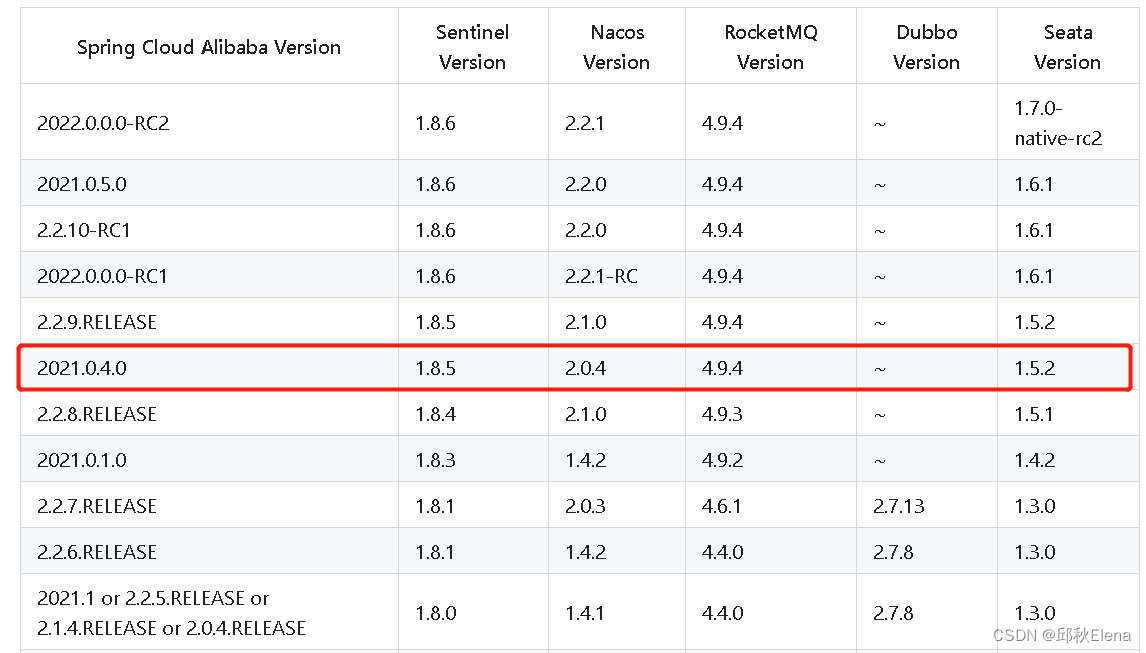Click Seata value "1.5.1"
Image resolution: width=1146 pixels, height=653 pixels.
[1033, 414]
